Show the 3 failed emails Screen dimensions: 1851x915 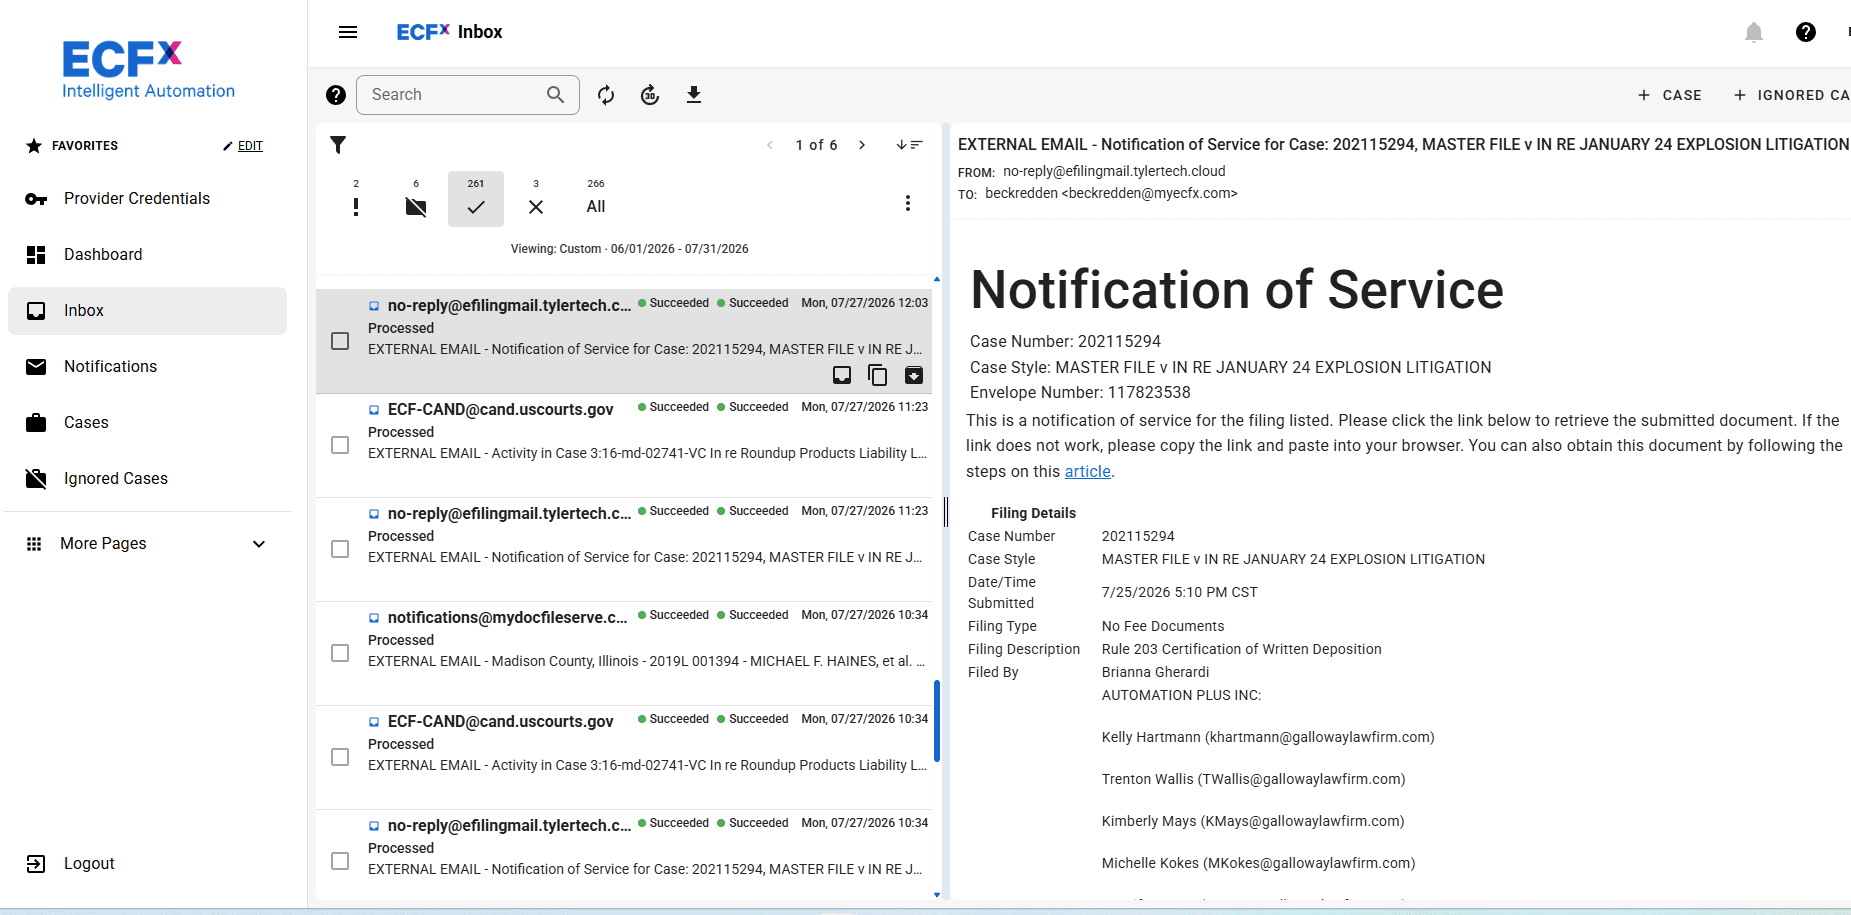536,199
